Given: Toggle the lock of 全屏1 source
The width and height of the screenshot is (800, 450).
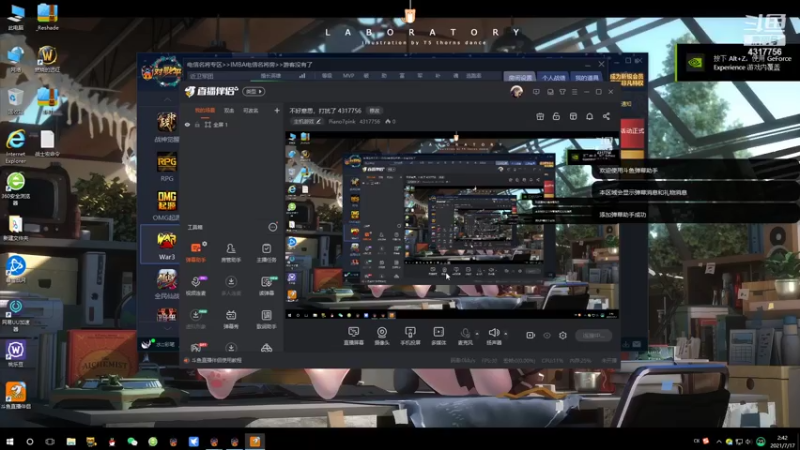Looking at the screenshot, I should click(x=197, y=124).
